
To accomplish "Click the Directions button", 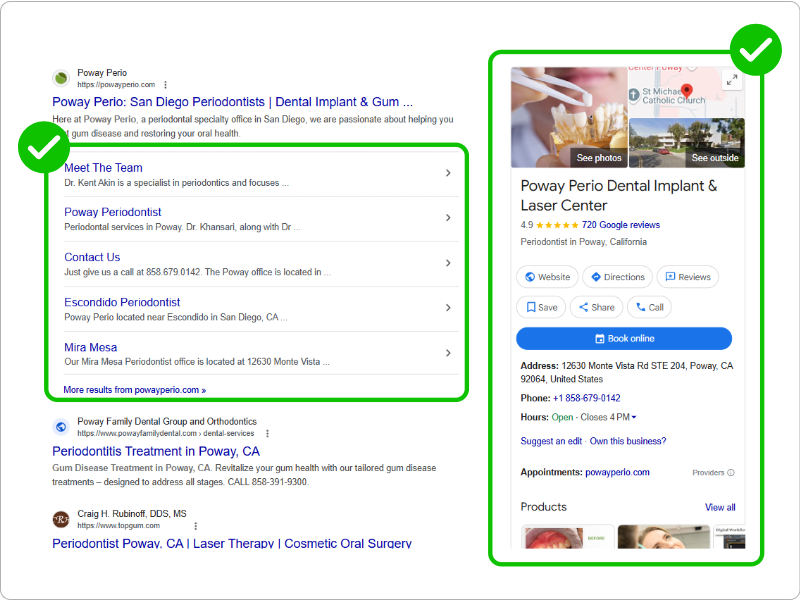I will coord(617,277).
